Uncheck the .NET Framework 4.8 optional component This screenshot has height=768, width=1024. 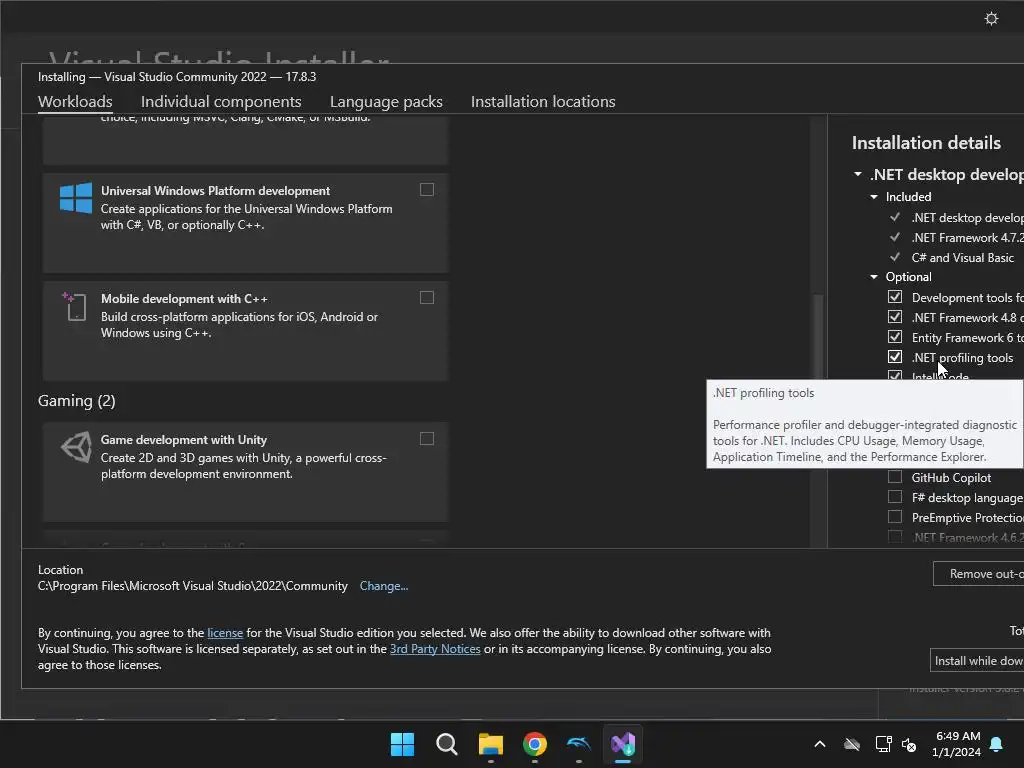pos(895,317)
